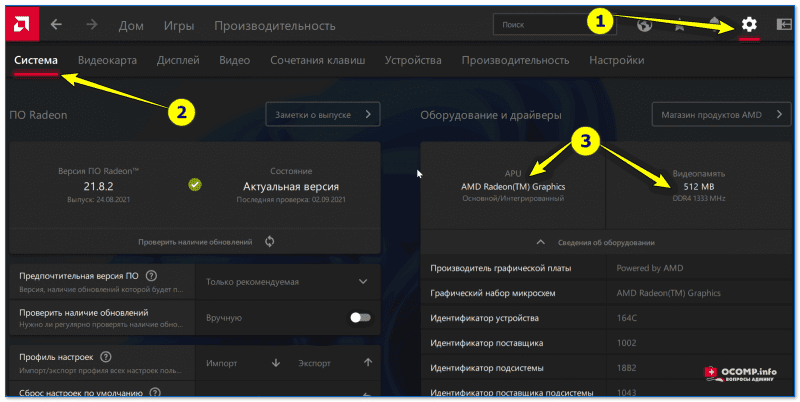
Task: Click the Вручную value text
Action: click(x=223, y=318)
